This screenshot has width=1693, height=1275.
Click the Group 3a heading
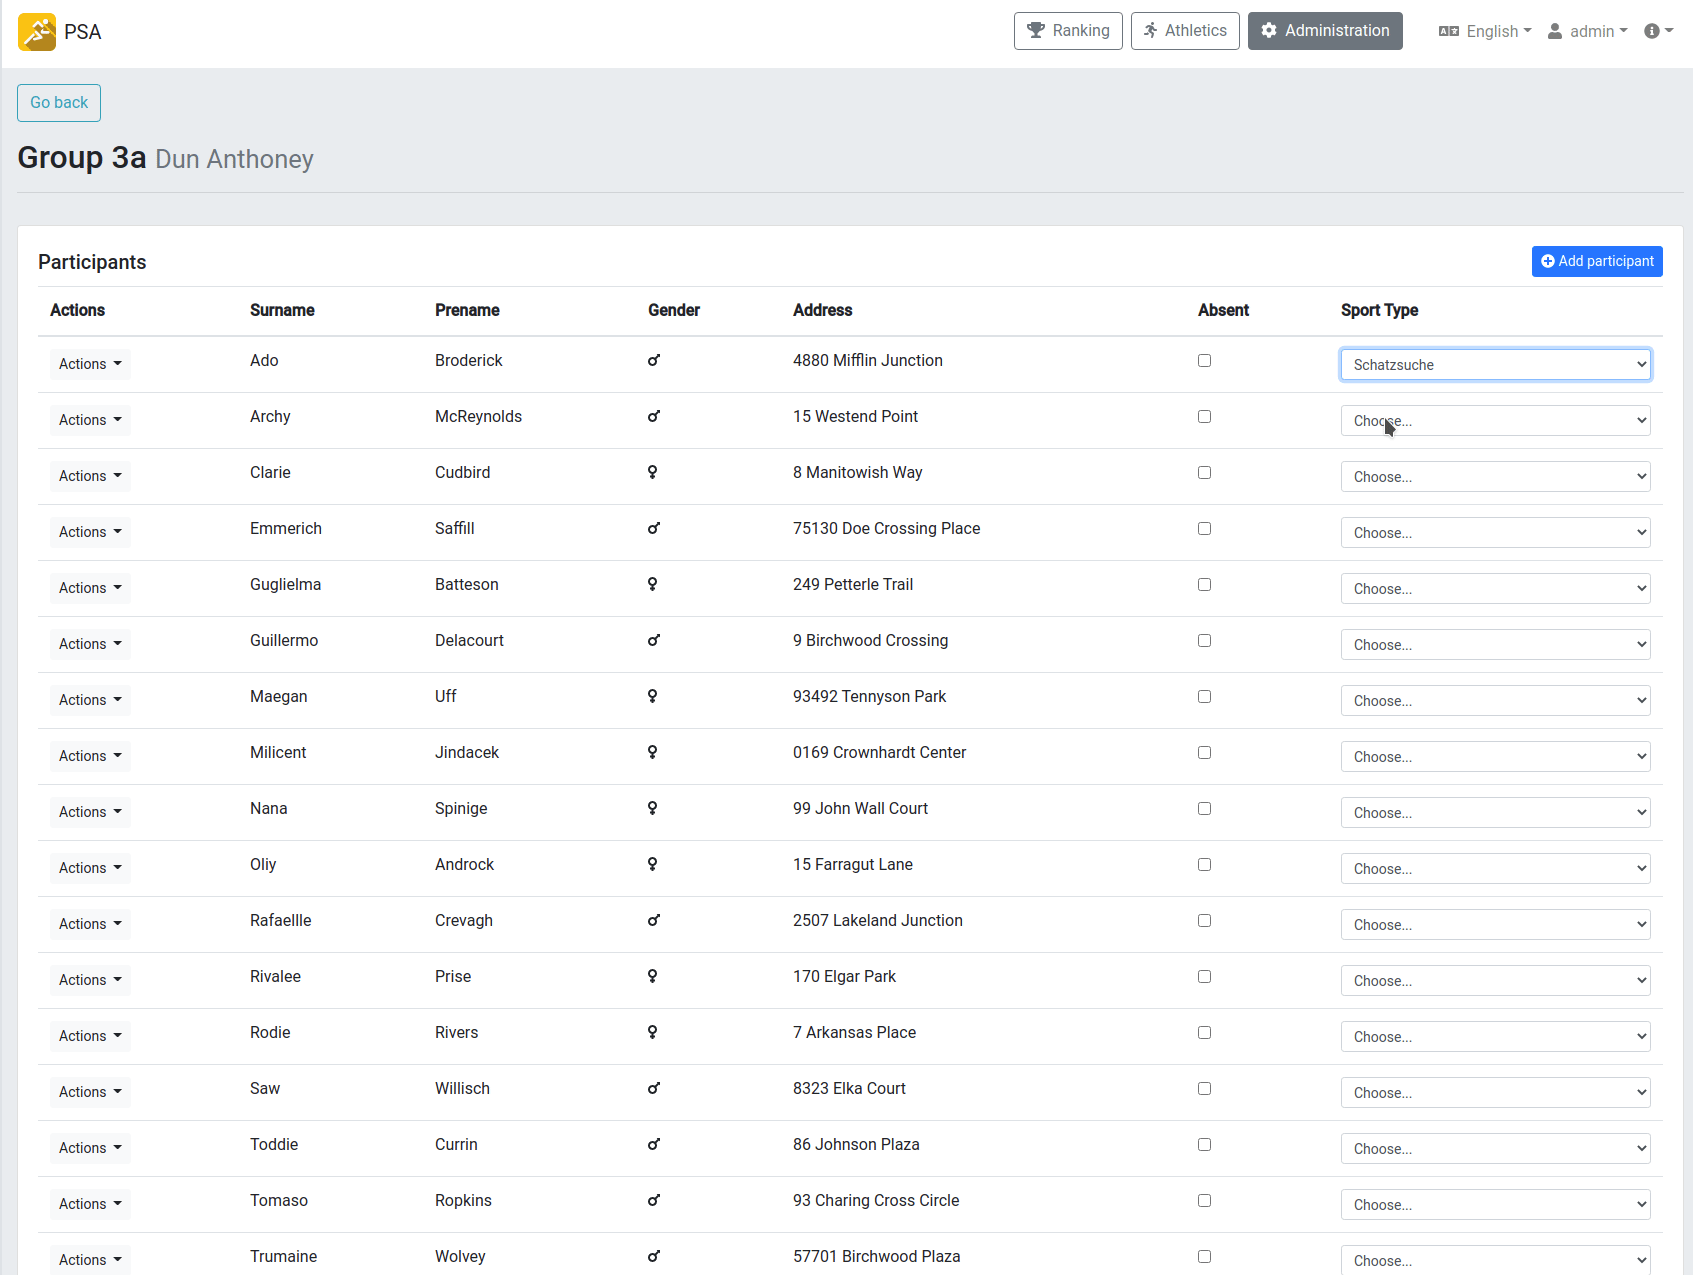point(82,158)
